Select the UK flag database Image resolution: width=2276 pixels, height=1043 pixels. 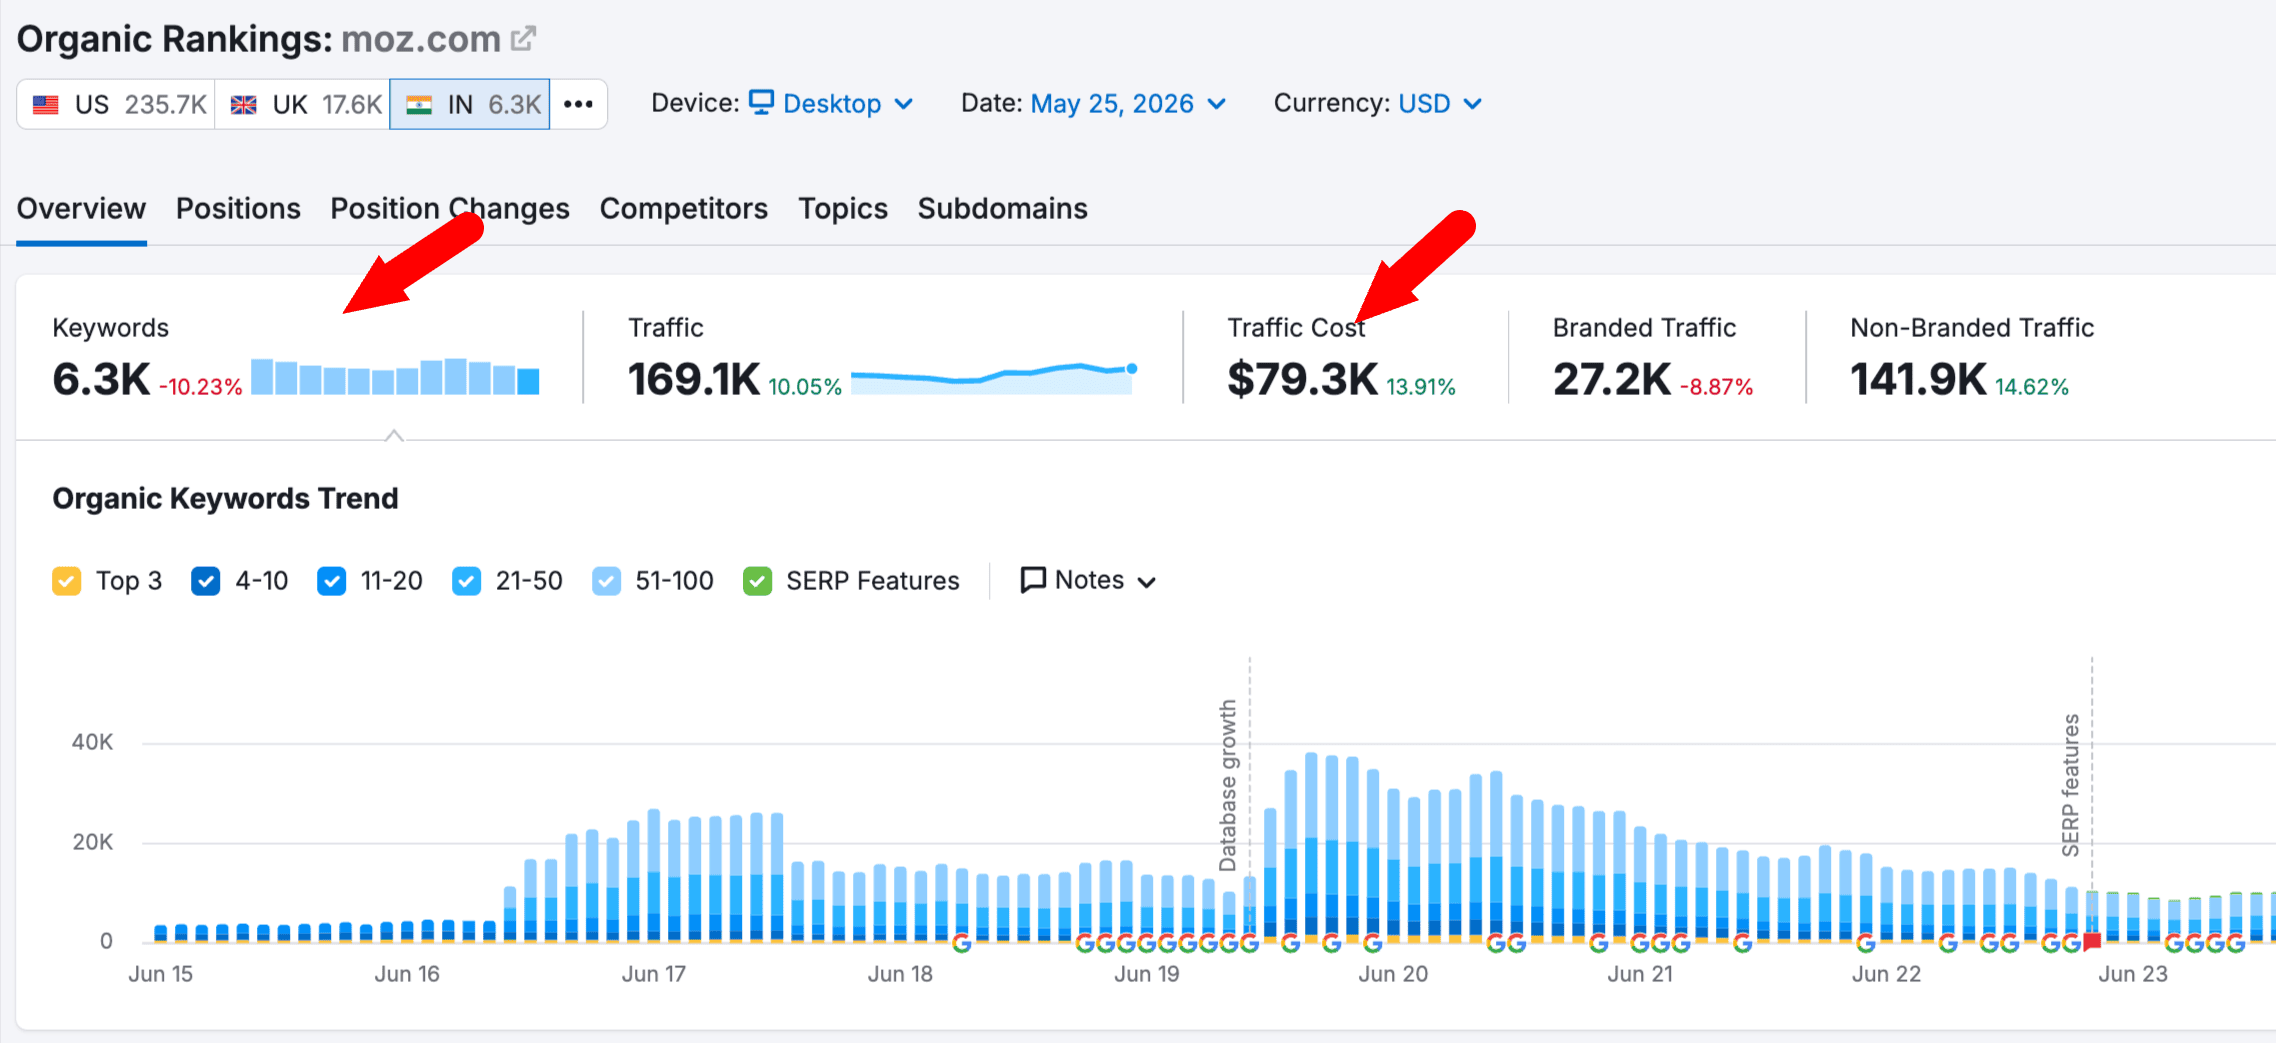(x=302, y=104)
